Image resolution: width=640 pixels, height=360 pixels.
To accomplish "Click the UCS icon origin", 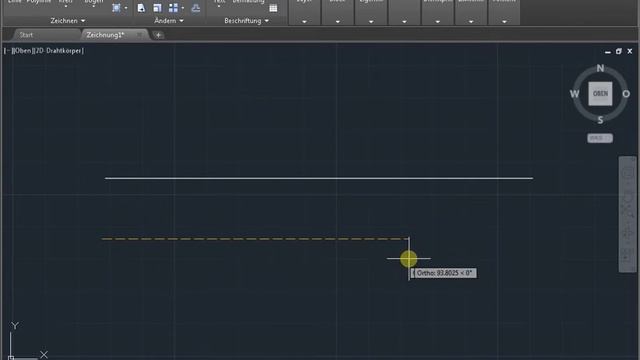I will tap(11, 358).
